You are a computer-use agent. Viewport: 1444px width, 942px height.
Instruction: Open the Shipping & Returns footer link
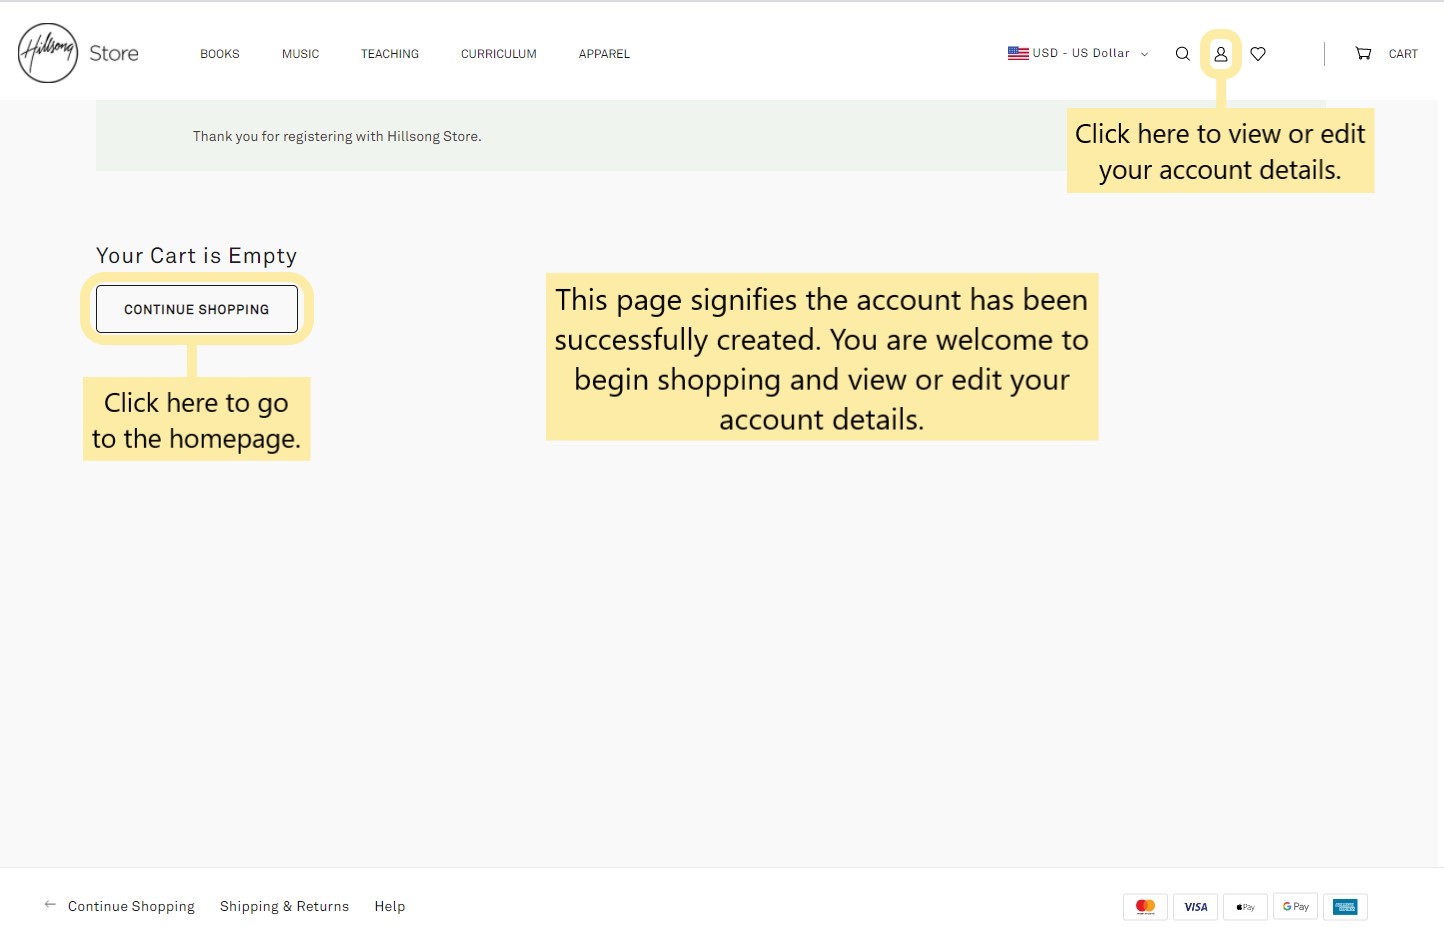[x=284, y=906]
